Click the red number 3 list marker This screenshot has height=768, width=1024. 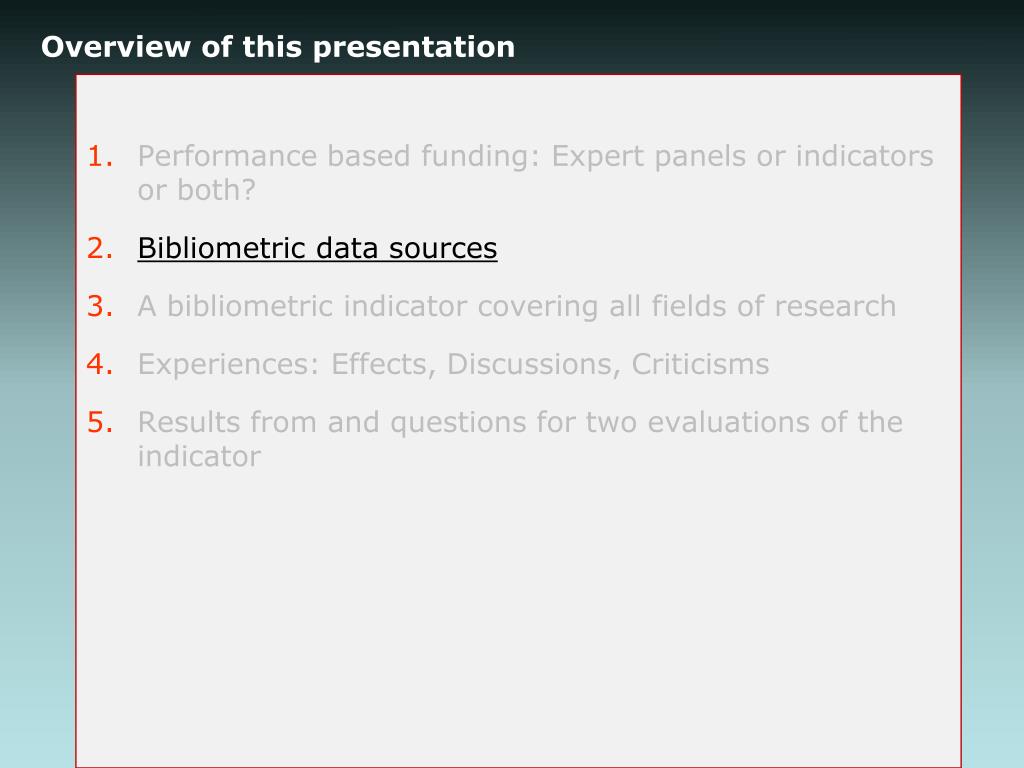(x=100, y=307)
